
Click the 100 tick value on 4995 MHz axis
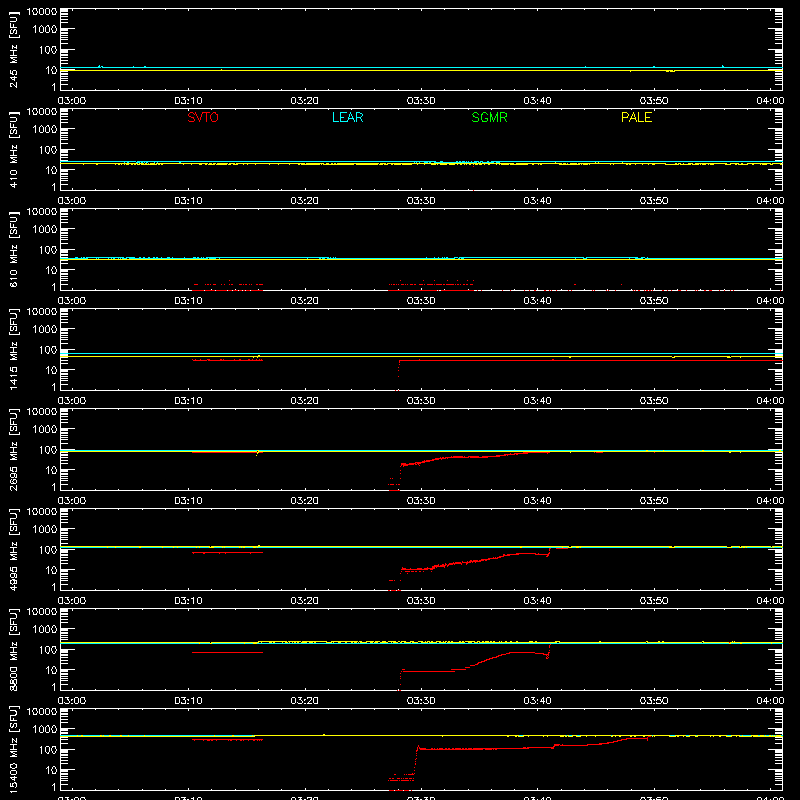[48, 550]
